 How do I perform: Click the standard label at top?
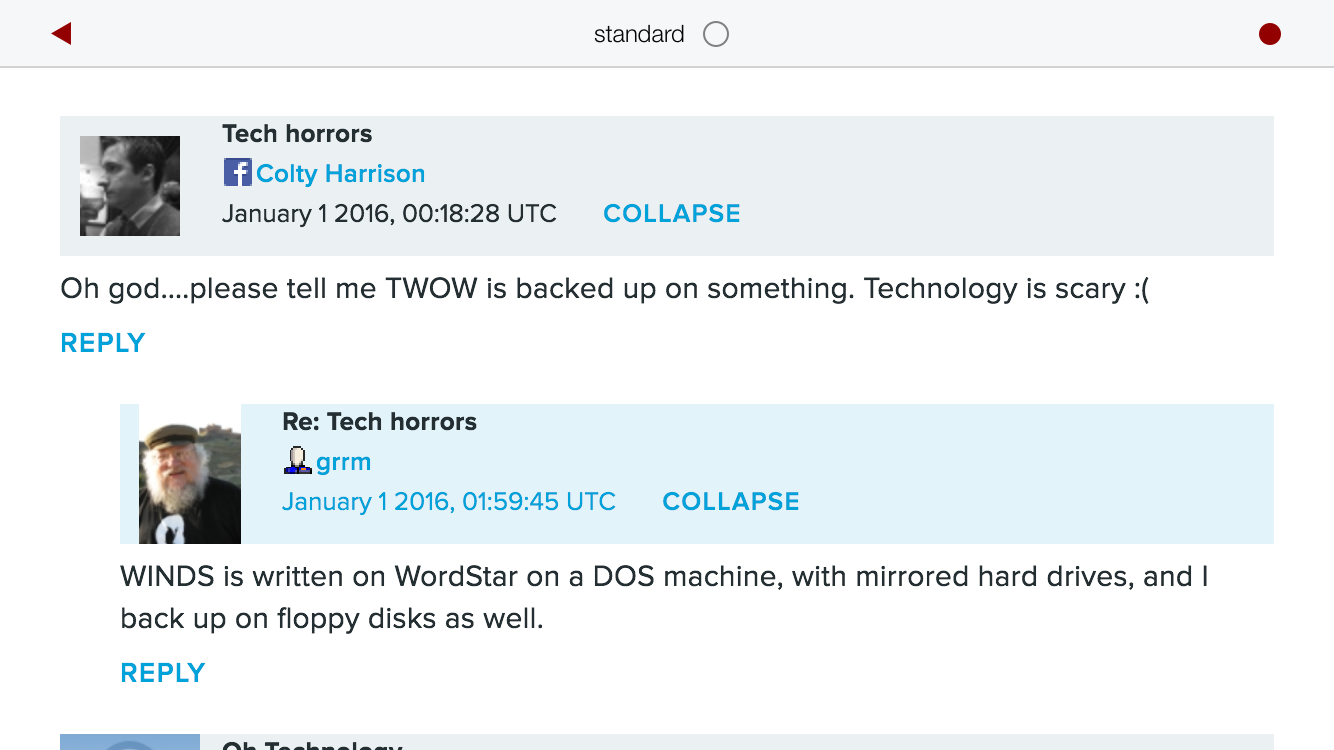[639, 34]
